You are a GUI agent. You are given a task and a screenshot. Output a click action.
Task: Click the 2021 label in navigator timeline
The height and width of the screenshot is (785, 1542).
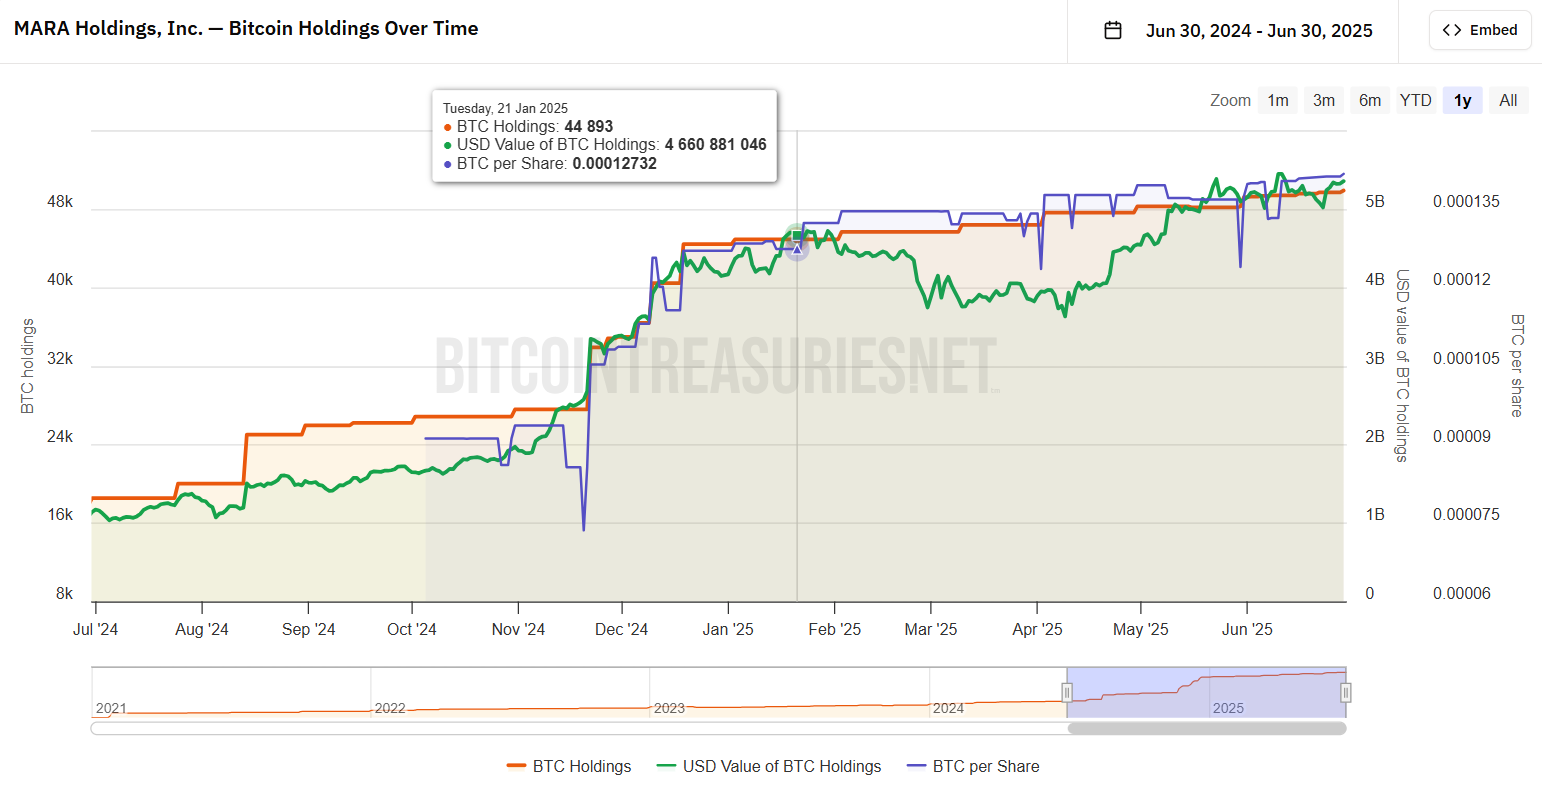111,708
